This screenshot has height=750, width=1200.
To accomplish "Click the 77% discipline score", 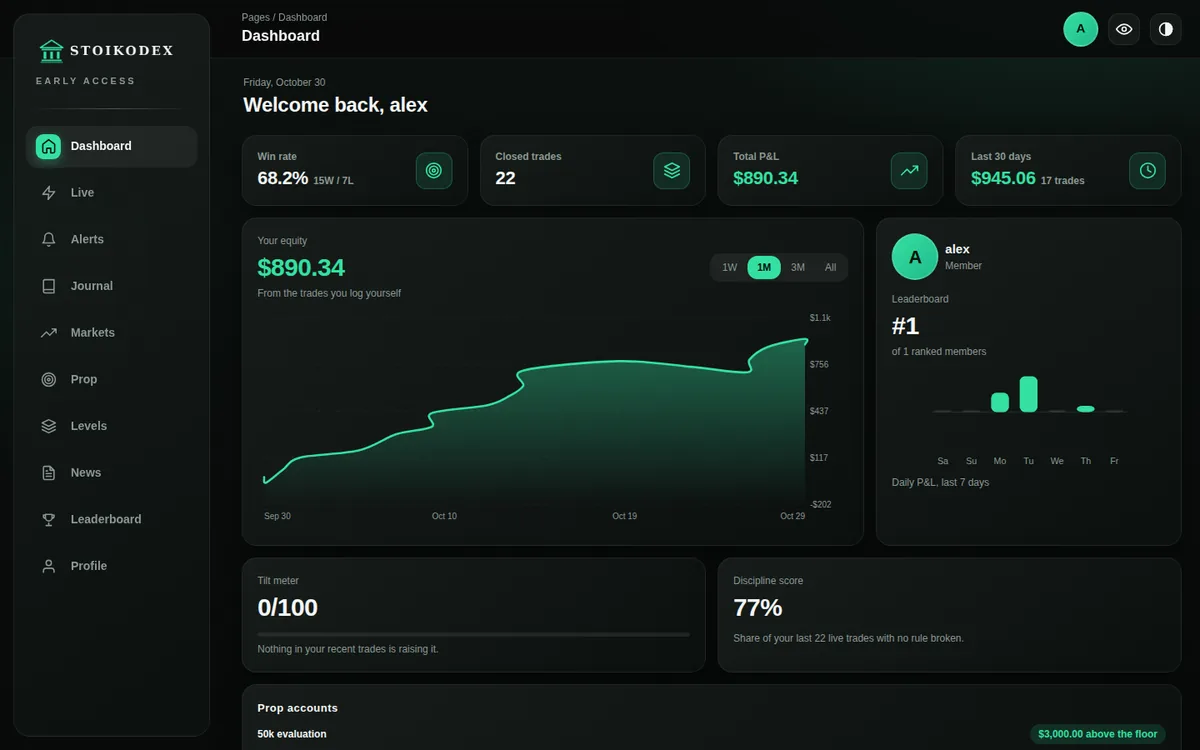I will pyautogui.click(x=758, y=608).
